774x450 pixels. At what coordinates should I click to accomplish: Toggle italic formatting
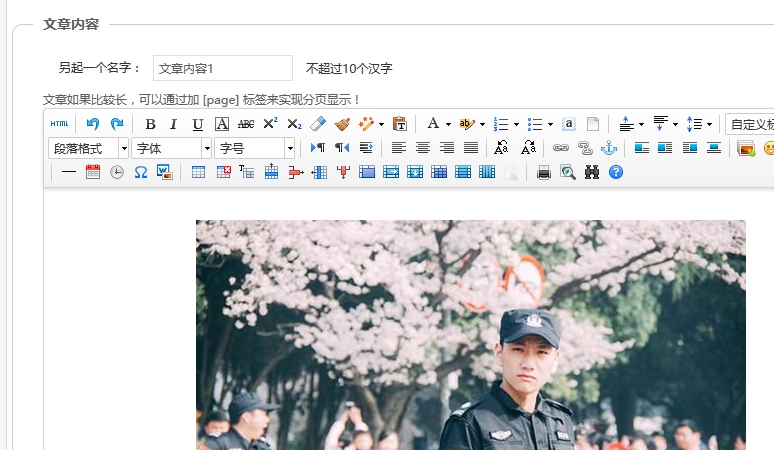[173, 124]
